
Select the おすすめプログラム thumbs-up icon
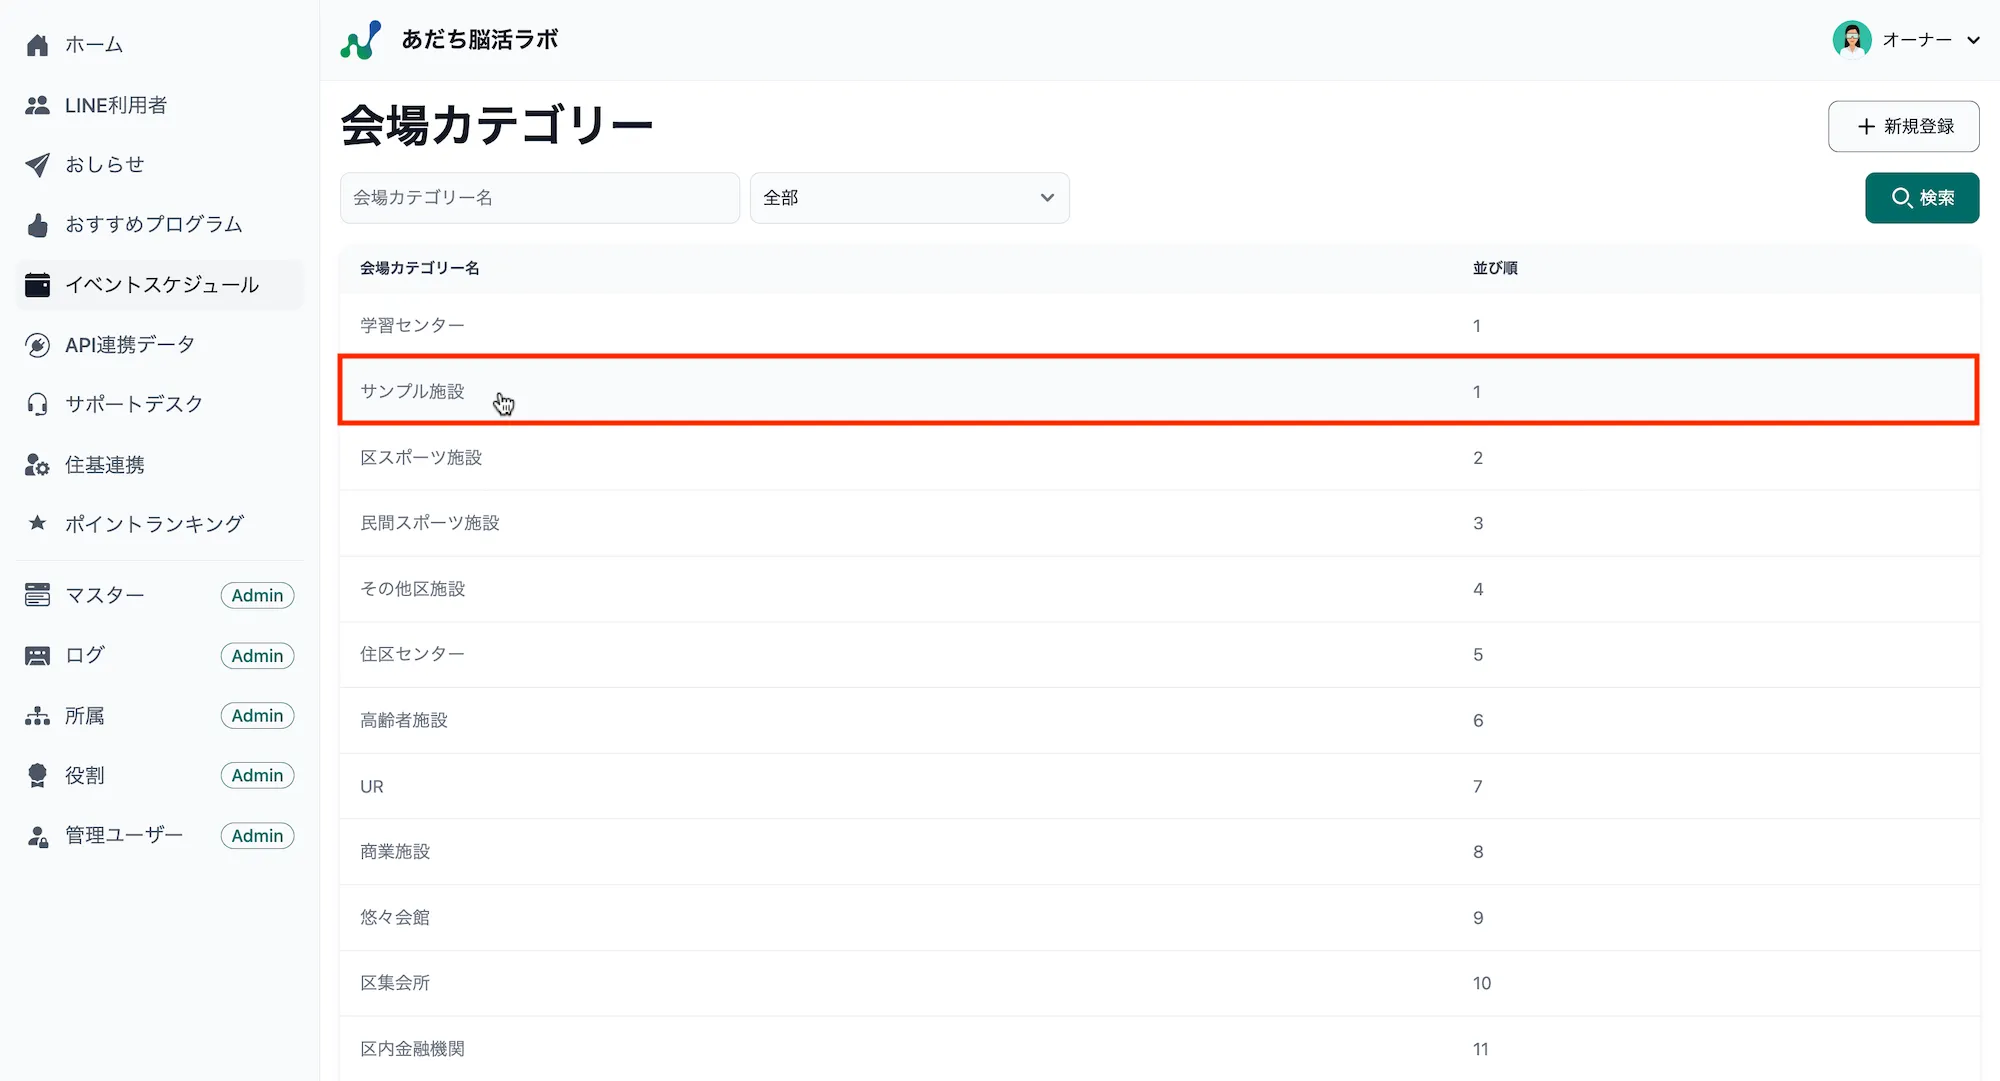pos(37,224)
